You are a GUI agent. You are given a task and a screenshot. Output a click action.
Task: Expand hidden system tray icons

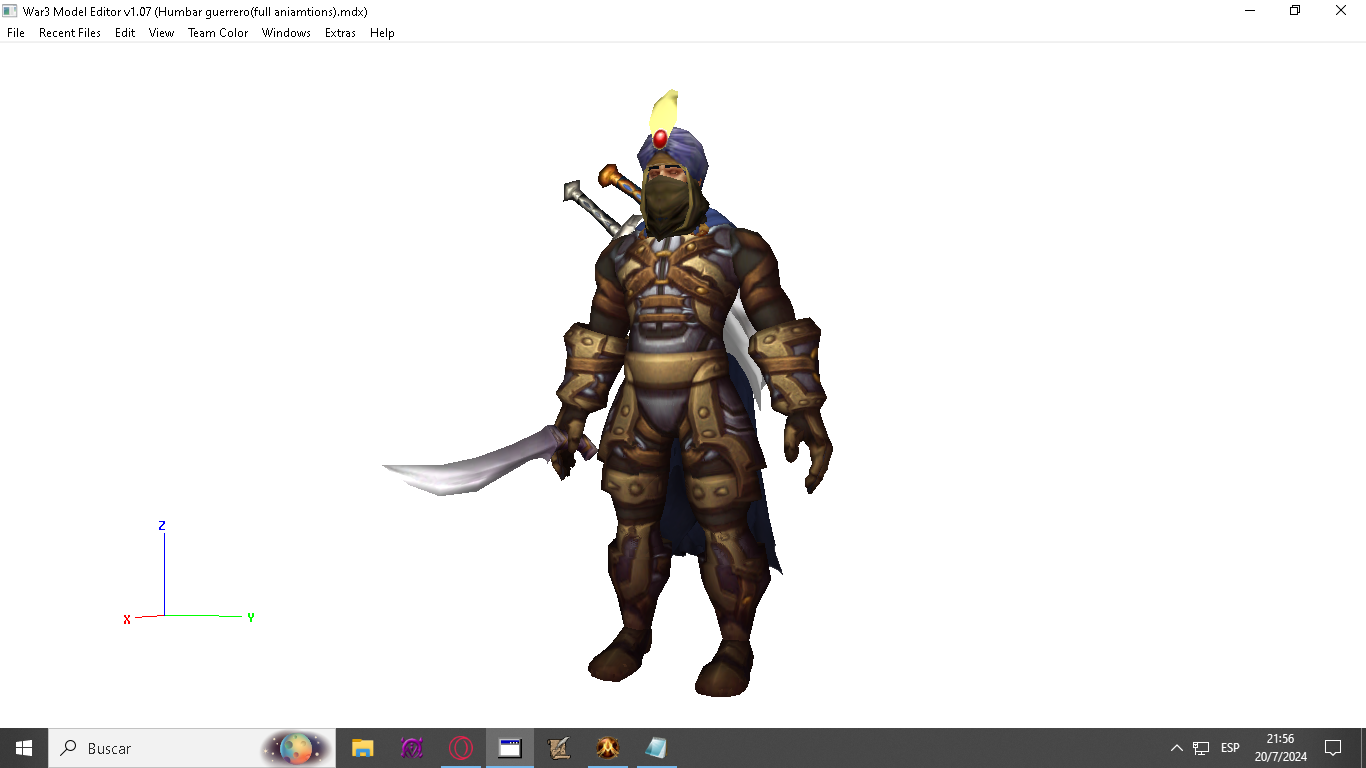coord(1177,748)
